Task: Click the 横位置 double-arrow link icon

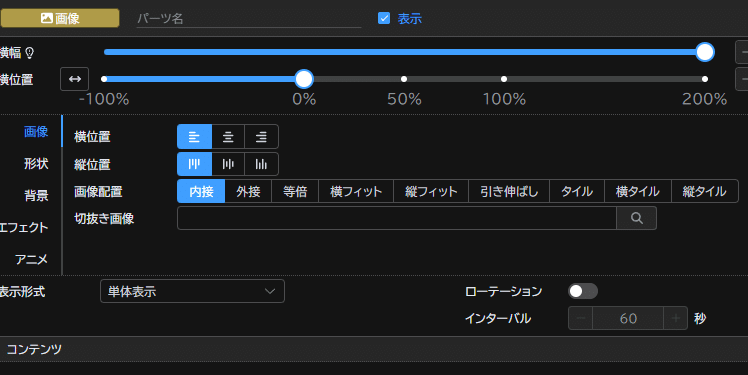Action: point(74,79)
